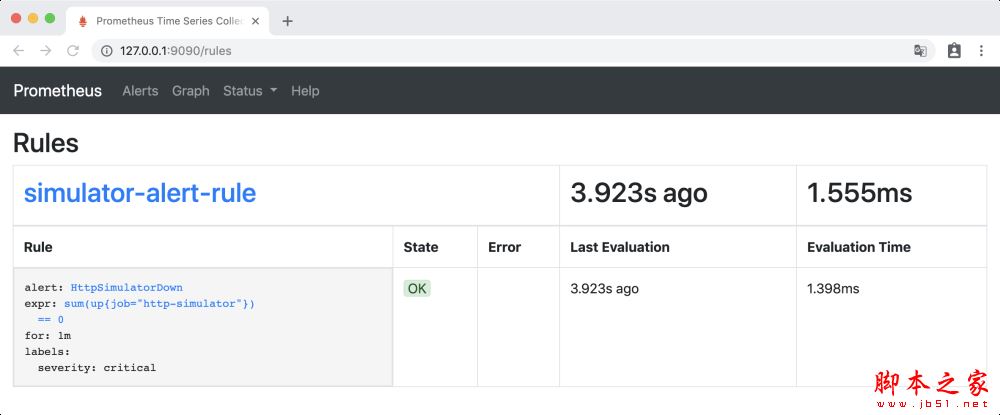Click the Prometheus brand logo text
Screen dimensions: 1000x415
[57, 91]
